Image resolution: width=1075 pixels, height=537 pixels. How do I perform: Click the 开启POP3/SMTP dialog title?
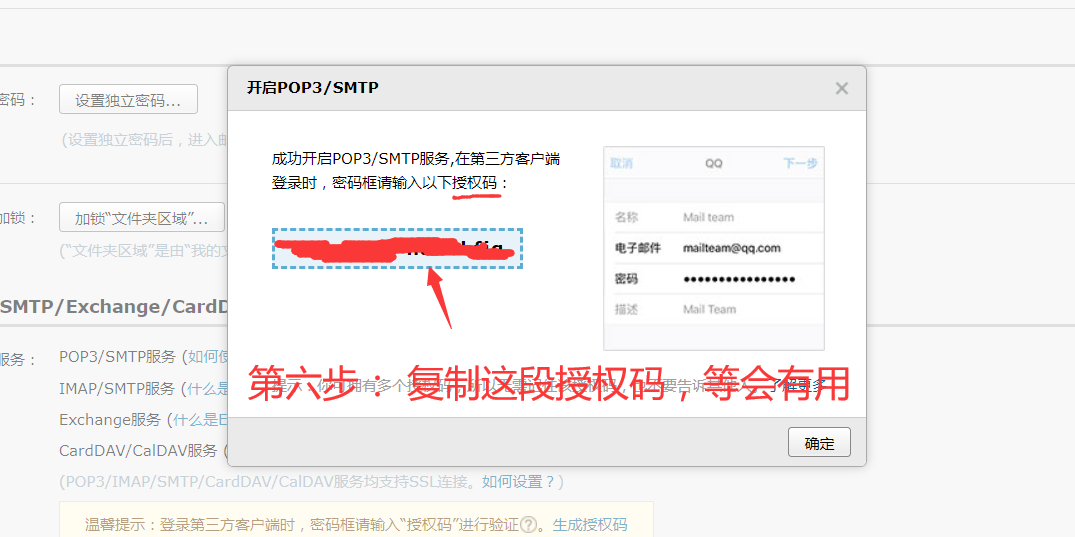coord(313,88)
